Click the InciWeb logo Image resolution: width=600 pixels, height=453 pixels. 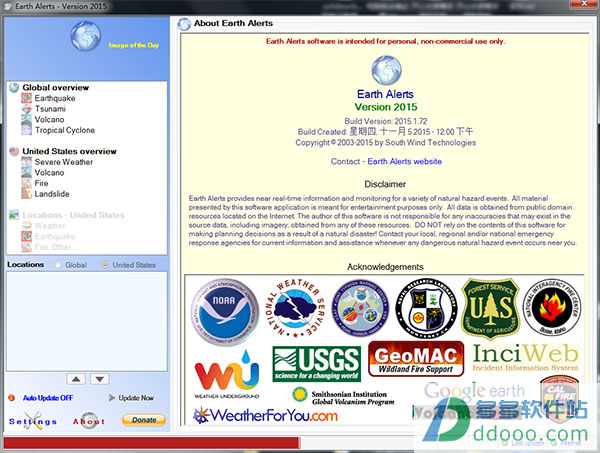(525, 358)
